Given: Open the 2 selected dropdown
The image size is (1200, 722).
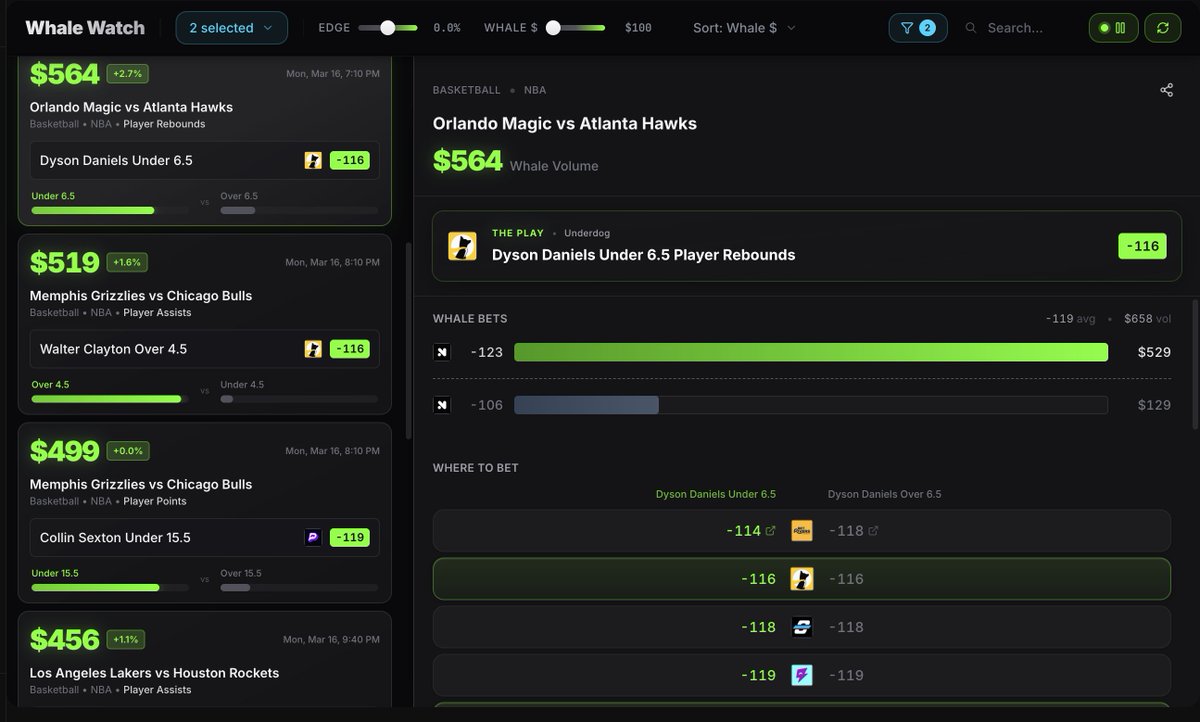Looking at the screenshot, I should click(232, 28).
